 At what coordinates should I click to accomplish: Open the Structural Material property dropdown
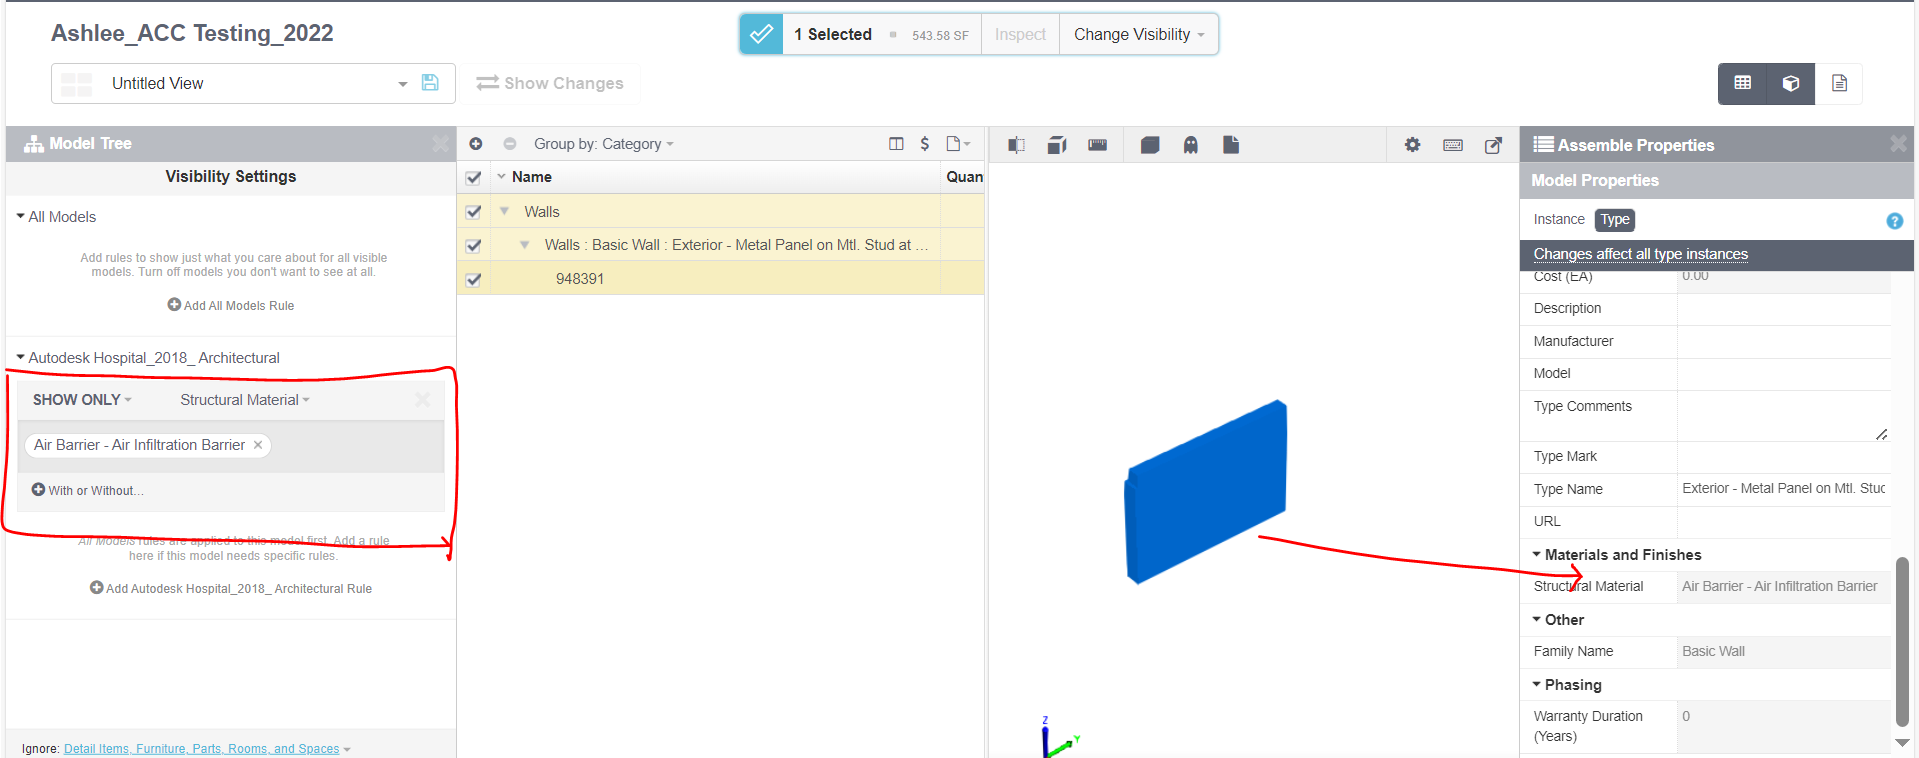pos(245,400)
